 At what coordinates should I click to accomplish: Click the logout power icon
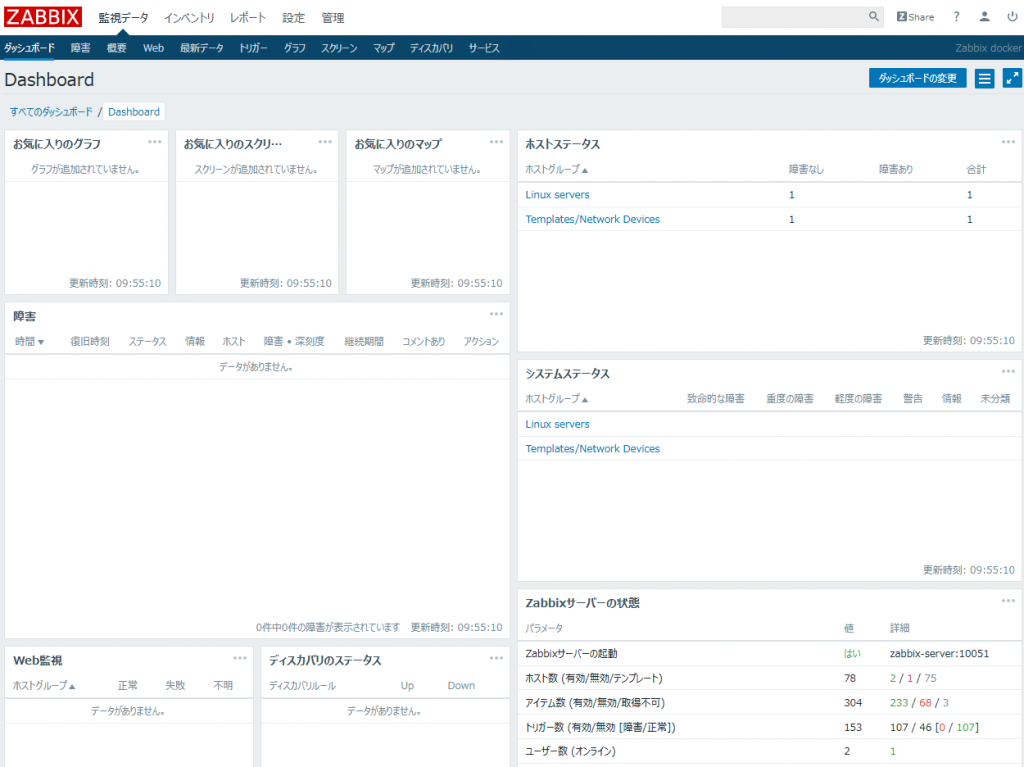tap(1012, 17)
